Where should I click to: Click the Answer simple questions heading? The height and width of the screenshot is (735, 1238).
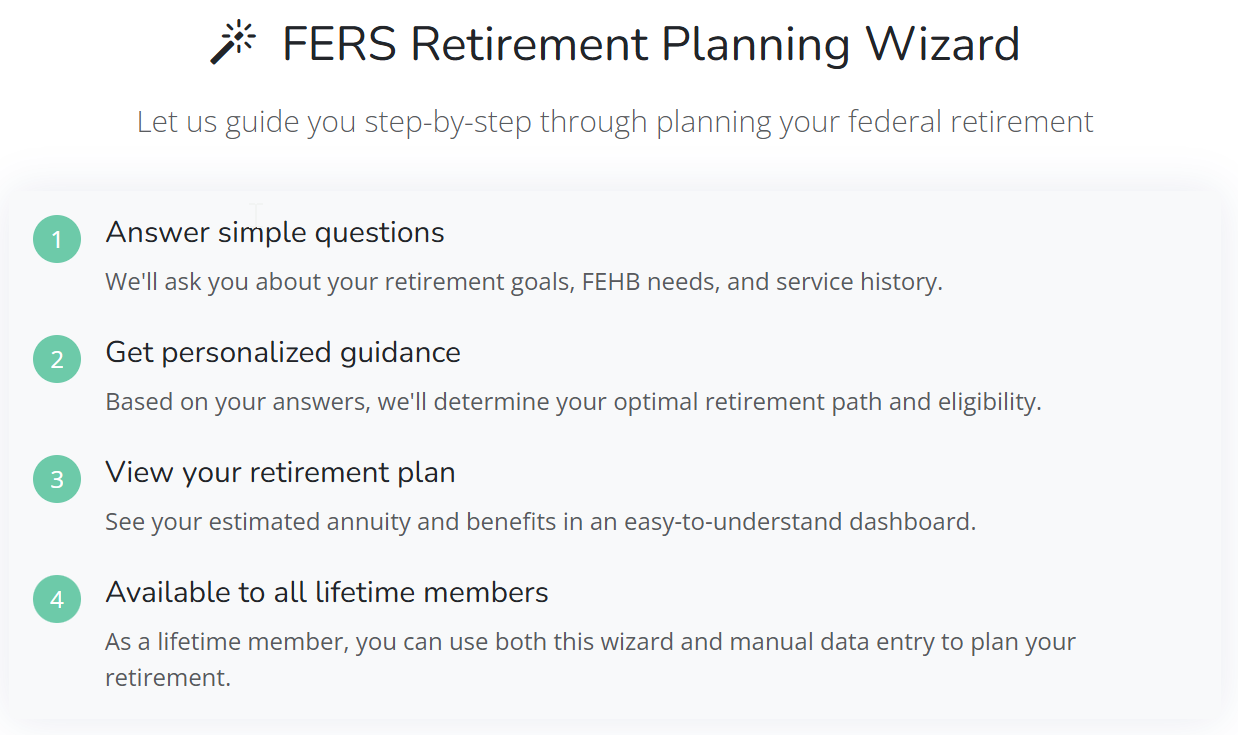point(275,233)
